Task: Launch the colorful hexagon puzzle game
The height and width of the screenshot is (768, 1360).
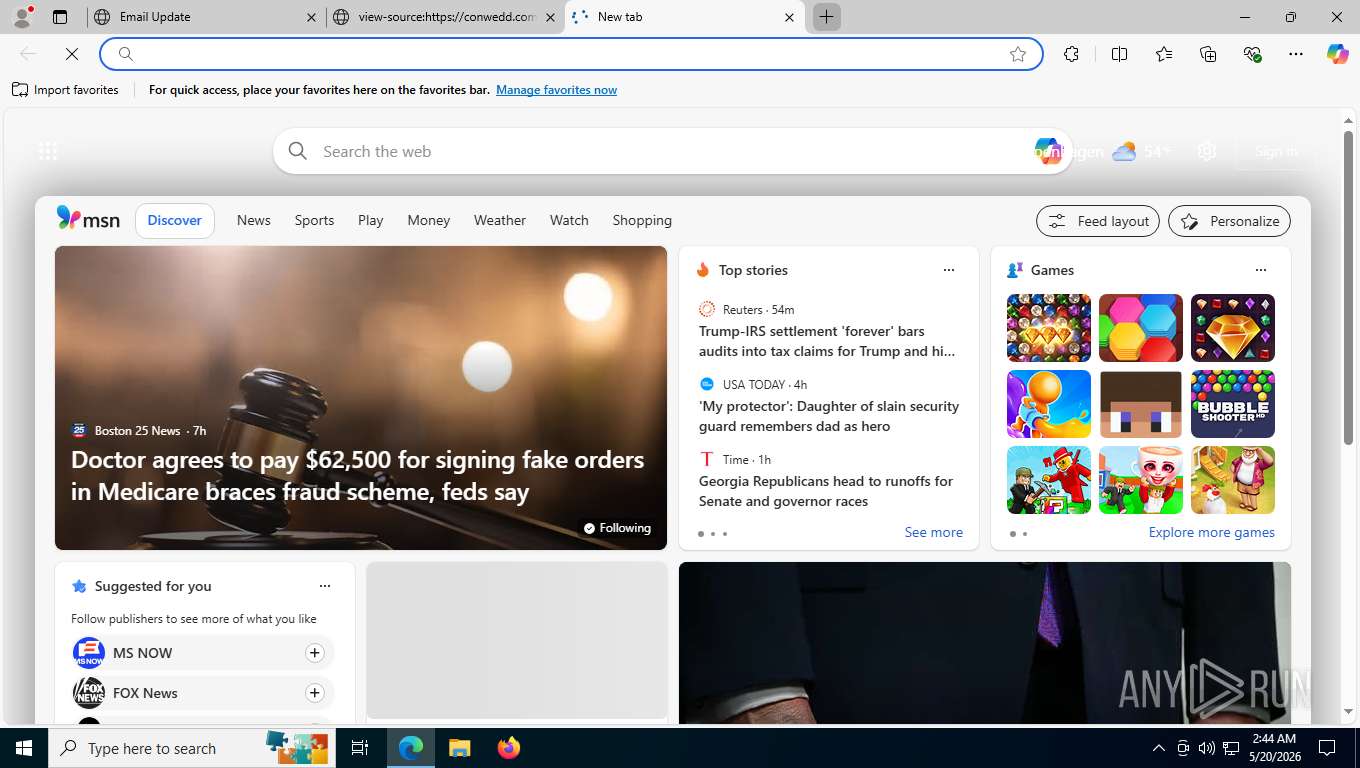Action: (1140, 328)
